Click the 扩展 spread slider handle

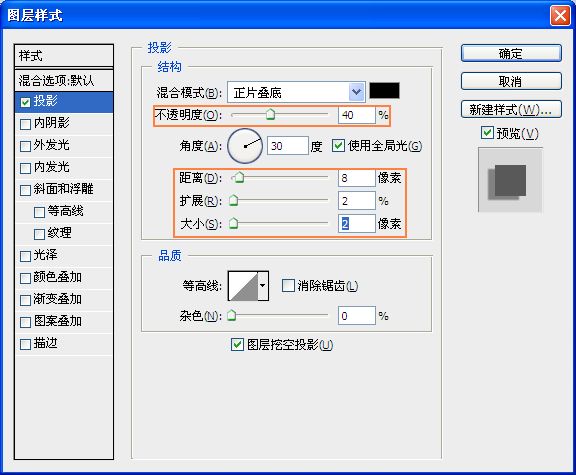[x=233, y=200]
